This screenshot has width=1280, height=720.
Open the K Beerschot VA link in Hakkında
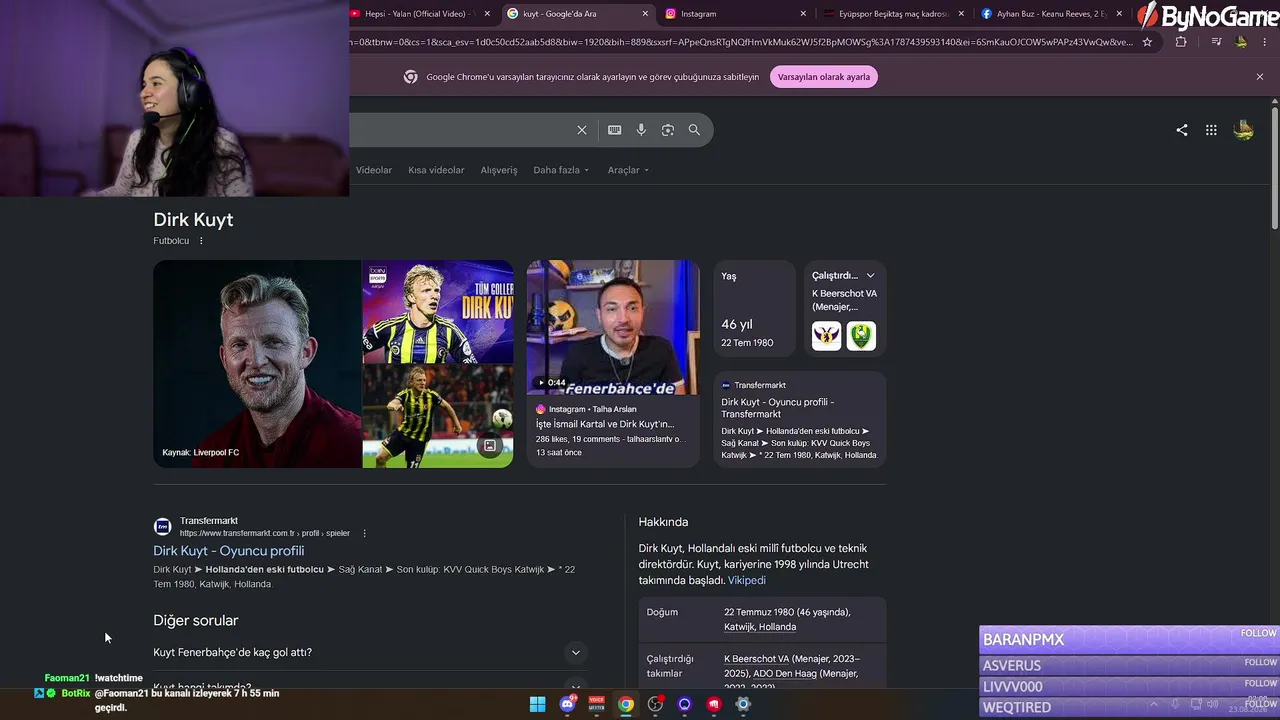(x=756, y=659)
